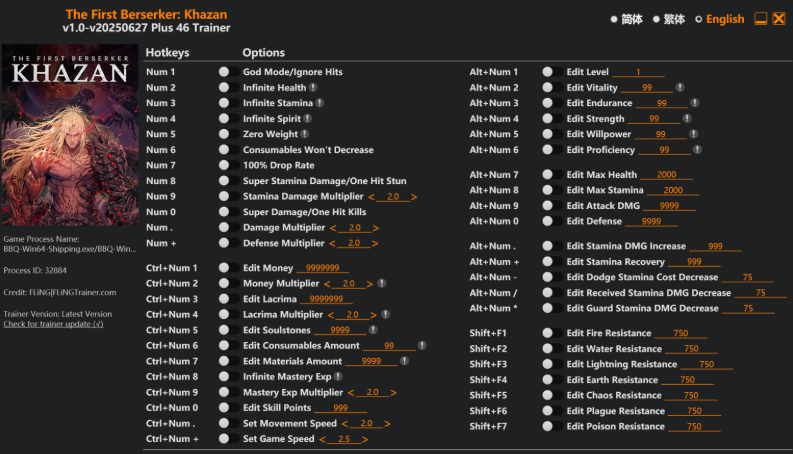Click the info icon next to Edit Strength
Image resolution: width=793 pixels, height=454 pixels.
[x=687, y=118]
